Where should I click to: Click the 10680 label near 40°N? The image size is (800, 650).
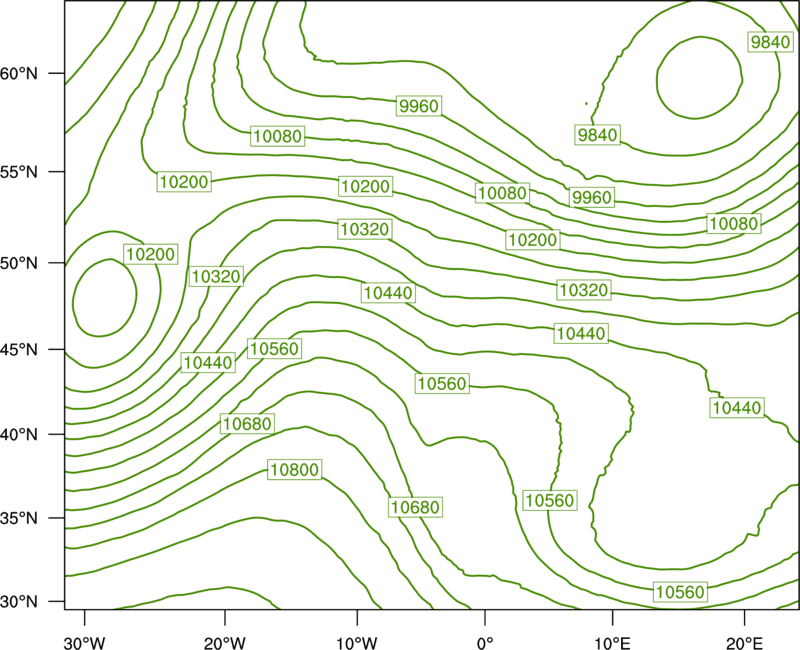(x=247, y=423)
